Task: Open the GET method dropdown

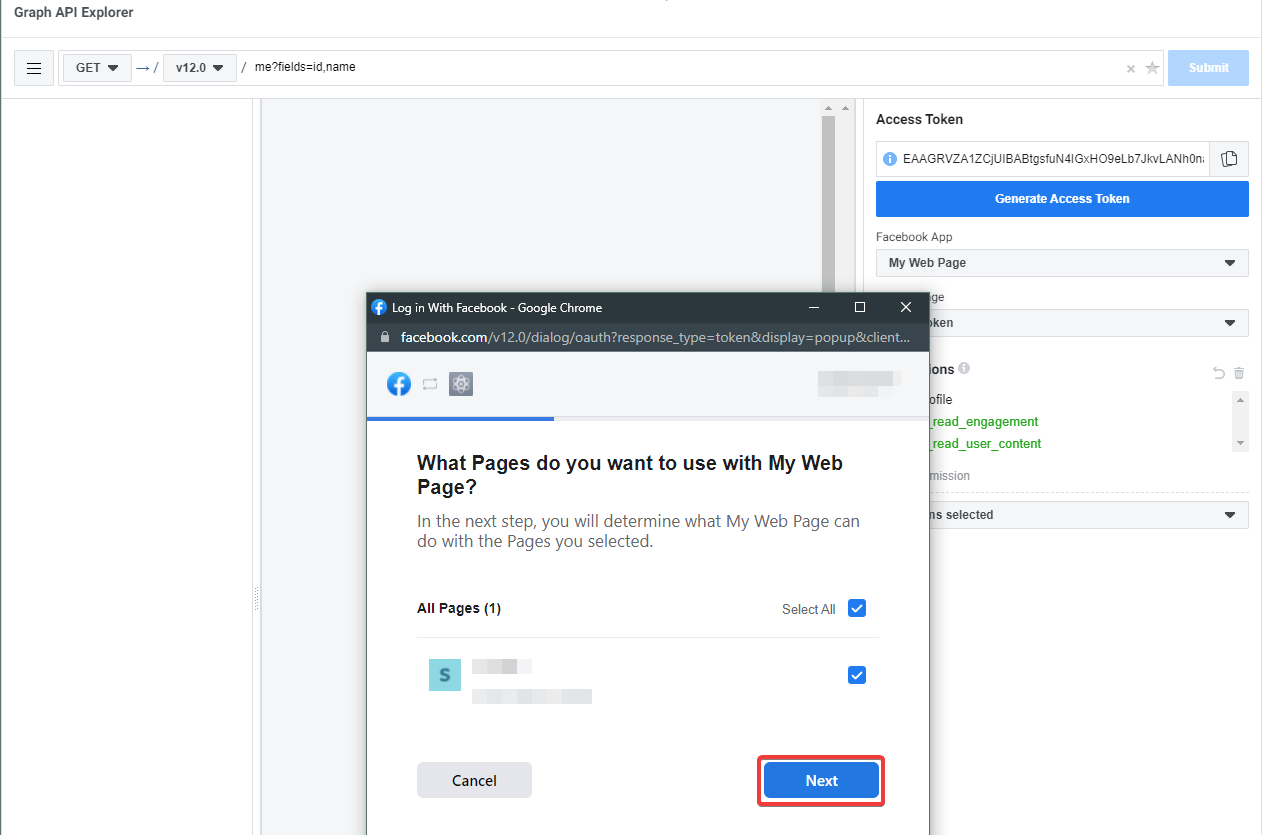Action: click(x=97, y=68)
